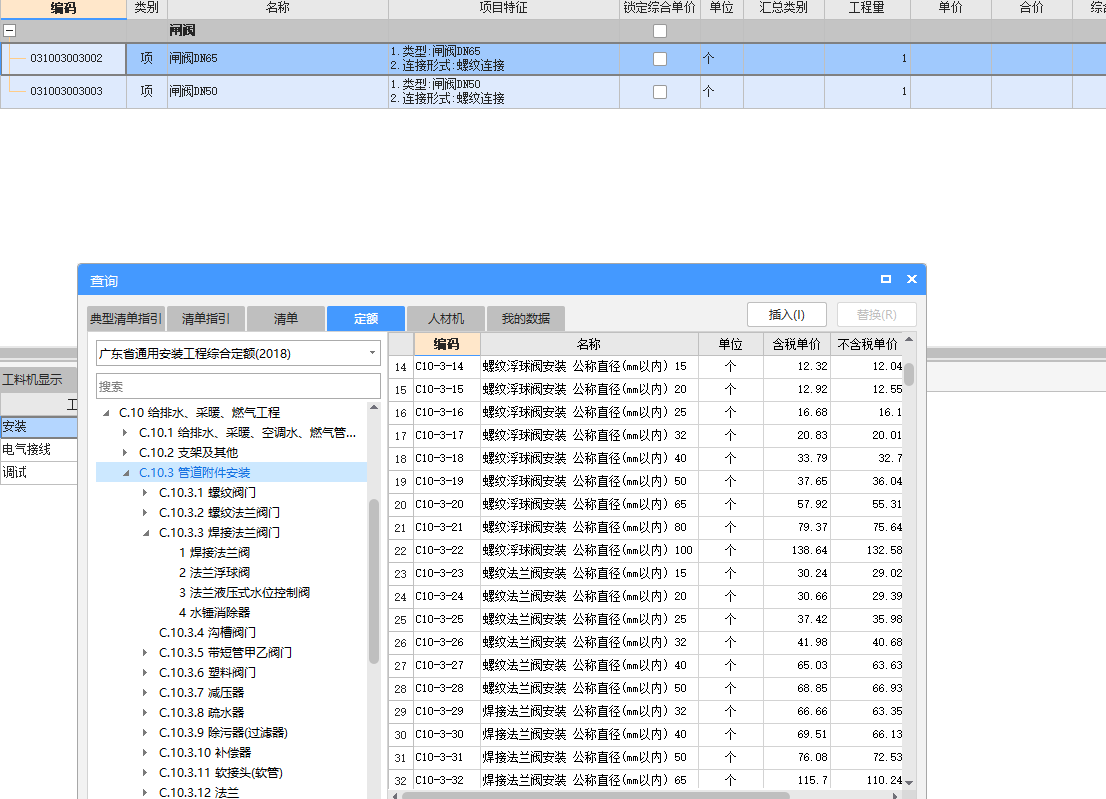Select C.10.3.6 塑料阀门 tree item
1106x799 pixels.
coord(207,673)
